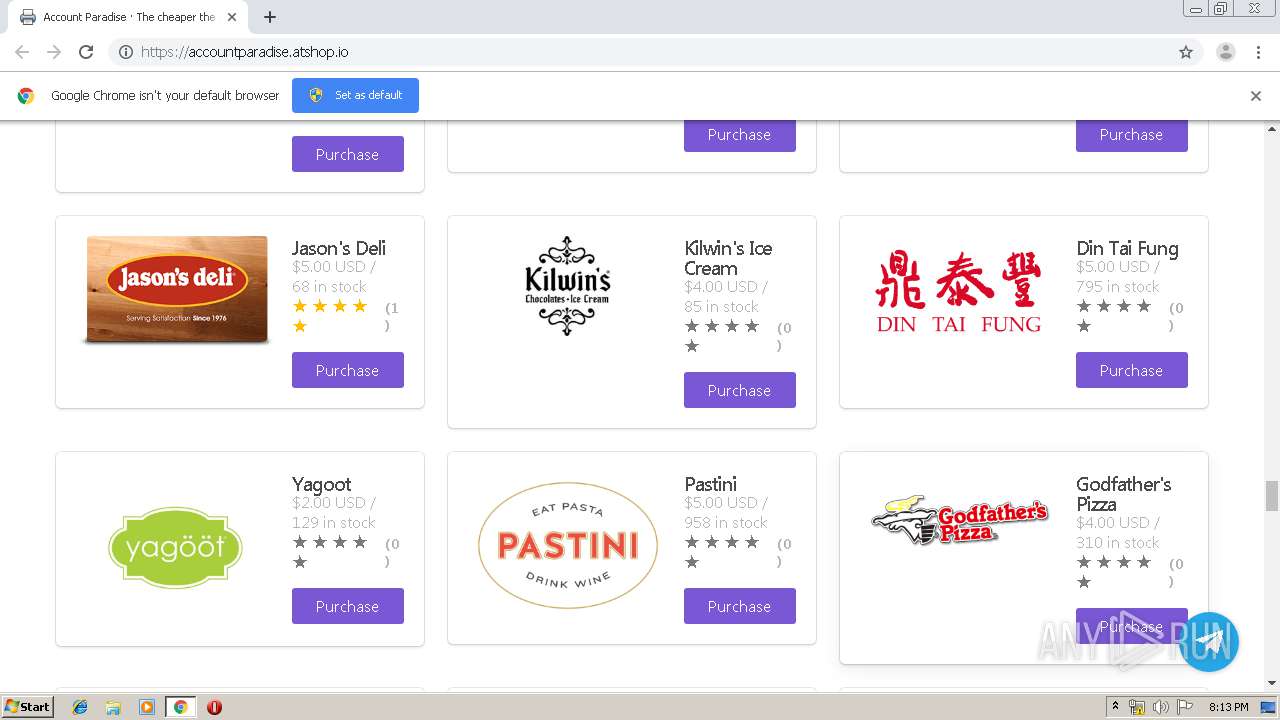Open the Pastini logo image

[x=568, y=545]
